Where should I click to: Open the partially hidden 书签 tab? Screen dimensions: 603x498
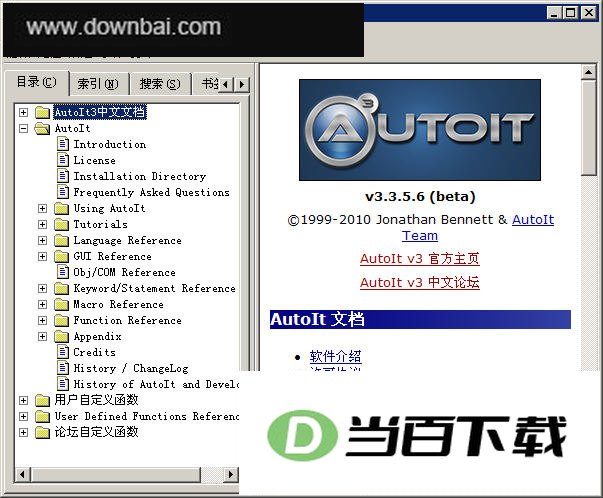(207, 83)
